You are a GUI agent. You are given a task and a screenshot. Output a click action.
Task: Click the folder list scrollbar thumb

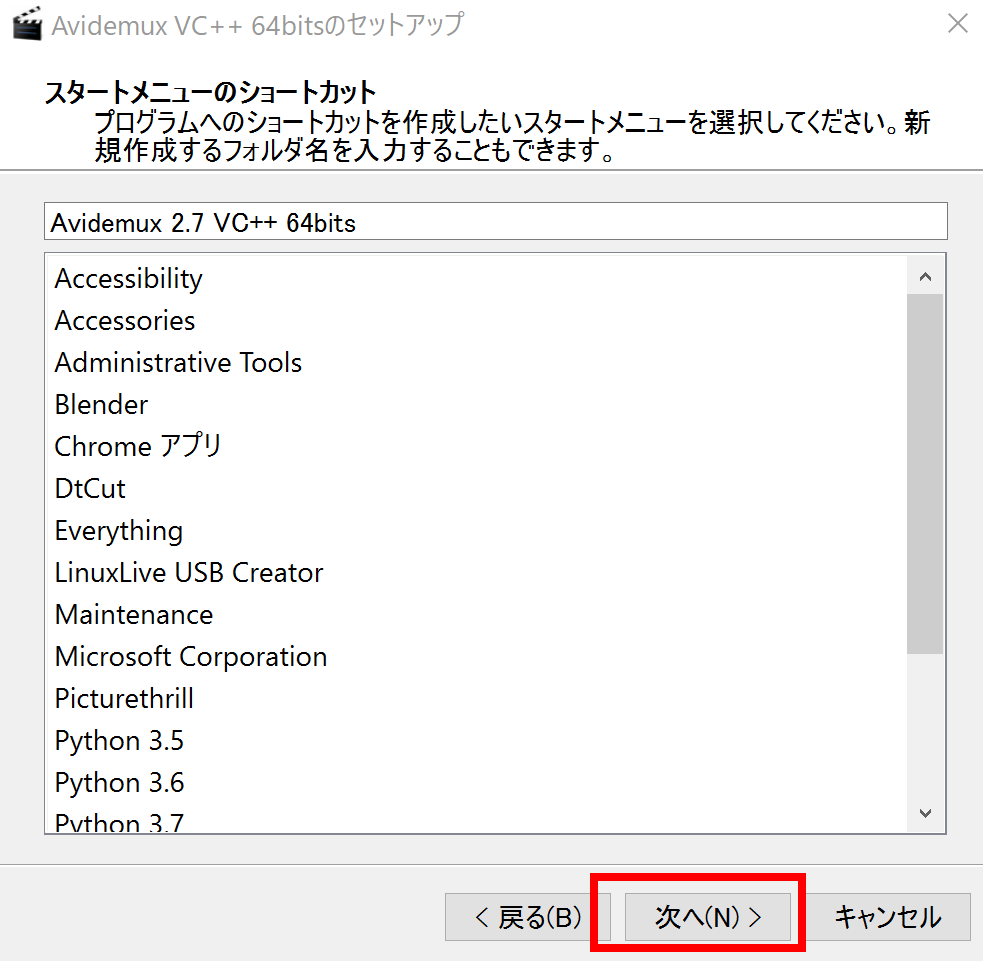coord(925,474)
